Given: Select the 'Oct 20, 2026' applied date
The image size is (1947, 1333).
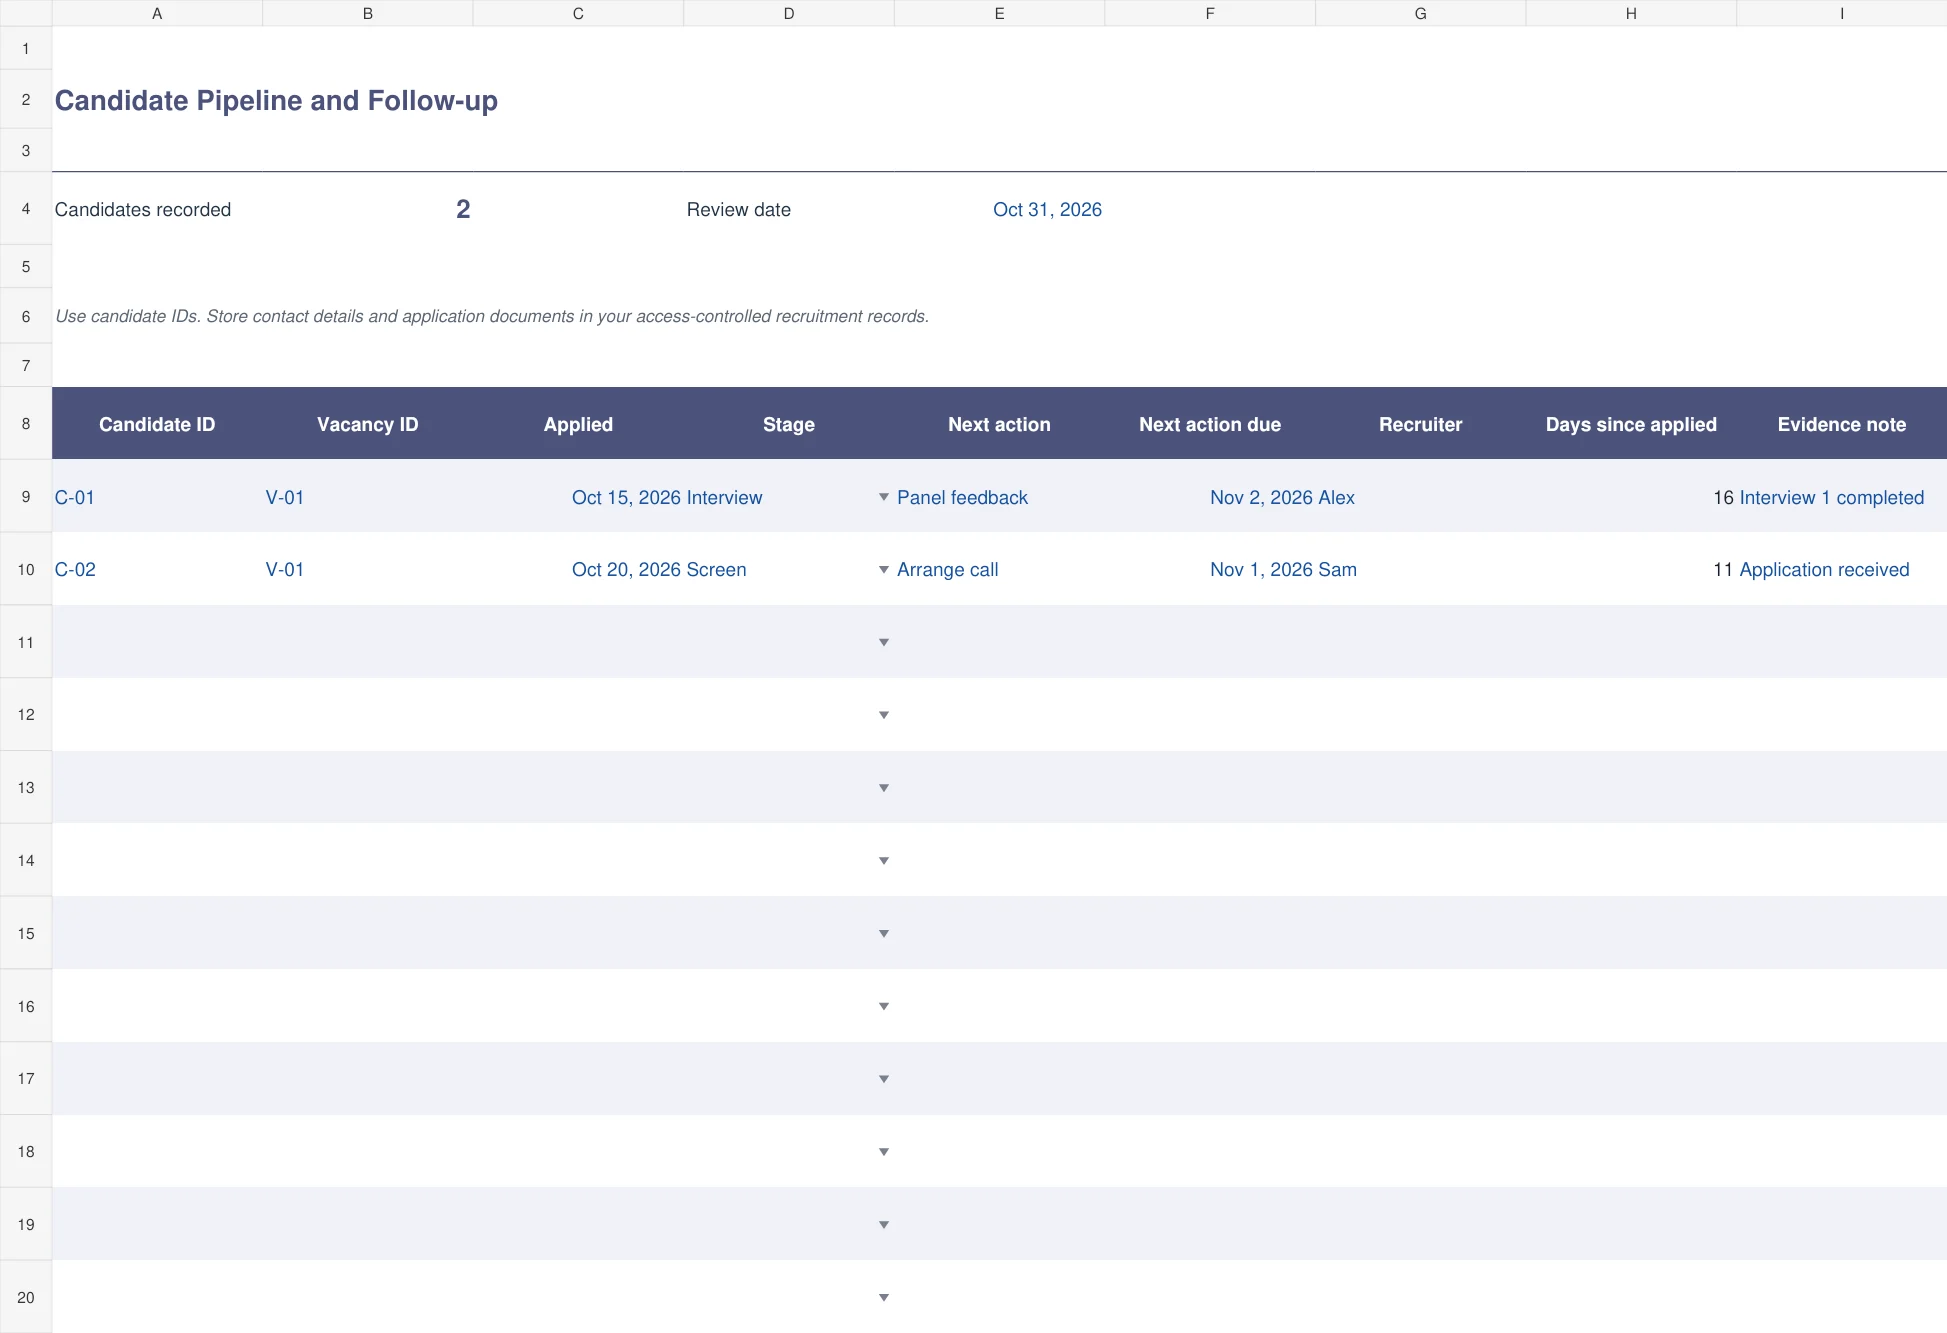Looking at the screenshot, I should click(x=626, y=570).
